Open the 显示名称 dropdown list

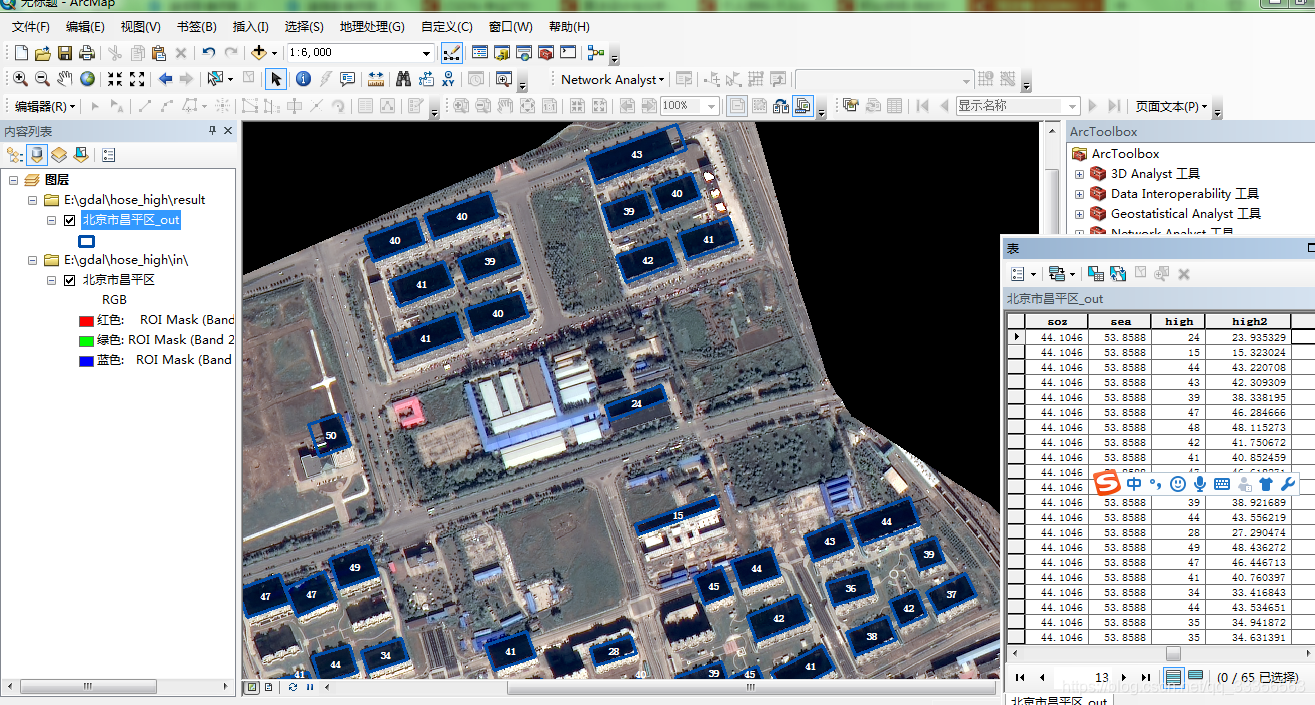pyautogui.click(x=1072, y=106)
